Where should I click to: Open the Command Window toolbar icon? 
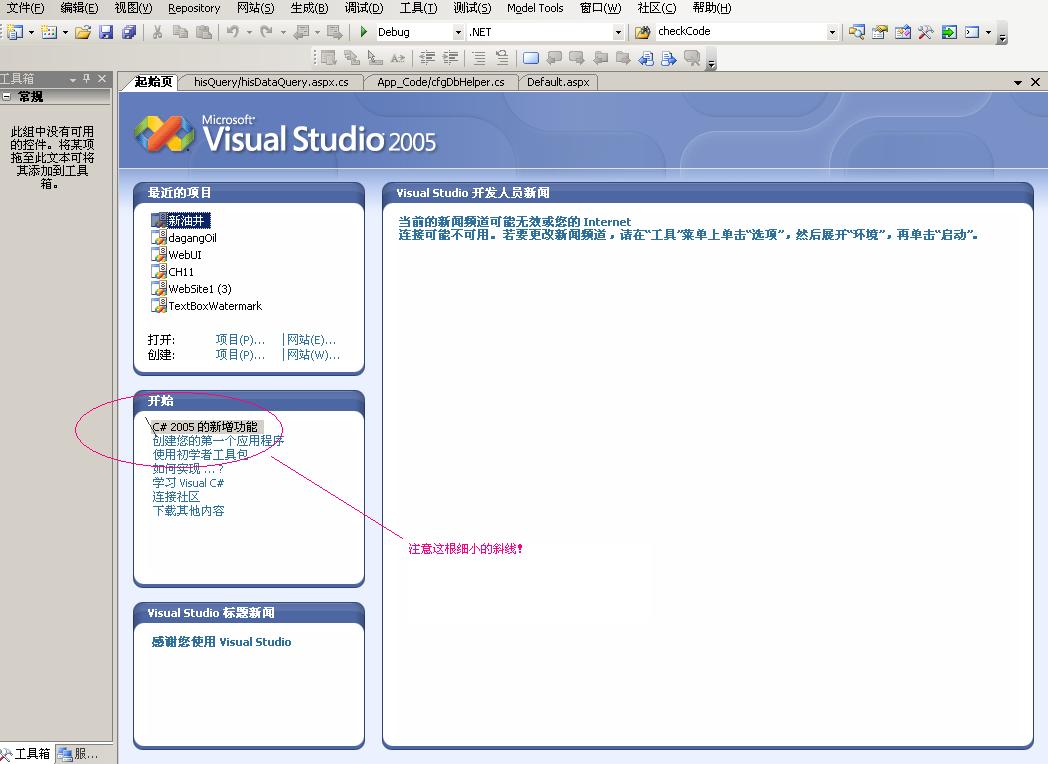pos(972,32)
